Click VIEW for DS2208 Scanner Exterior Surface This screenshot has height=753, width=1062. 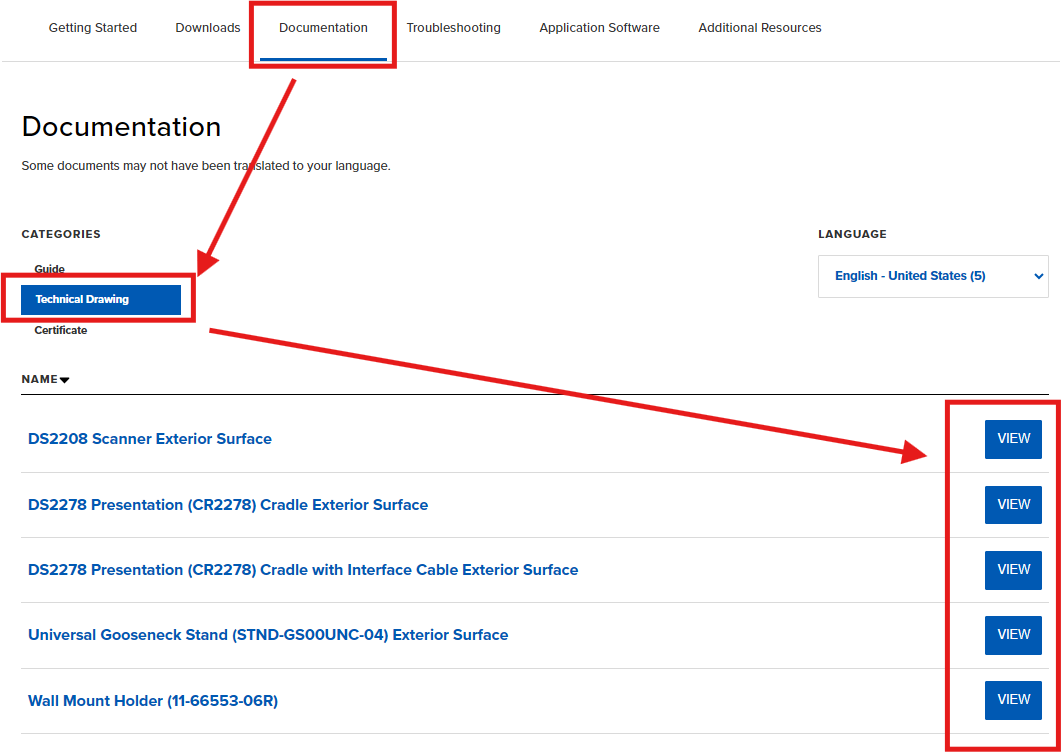[x=1013, y=438]
